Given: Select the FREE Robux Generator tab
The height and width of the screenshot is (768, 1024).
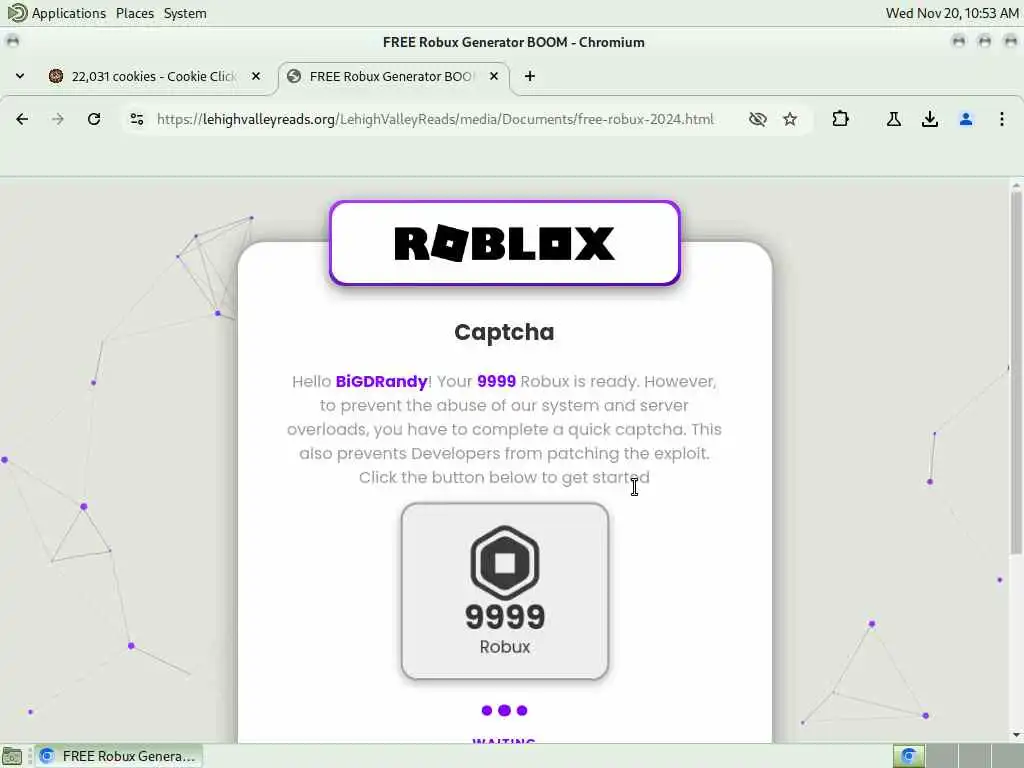Looking at the screenshot, I should coord(394,76).
